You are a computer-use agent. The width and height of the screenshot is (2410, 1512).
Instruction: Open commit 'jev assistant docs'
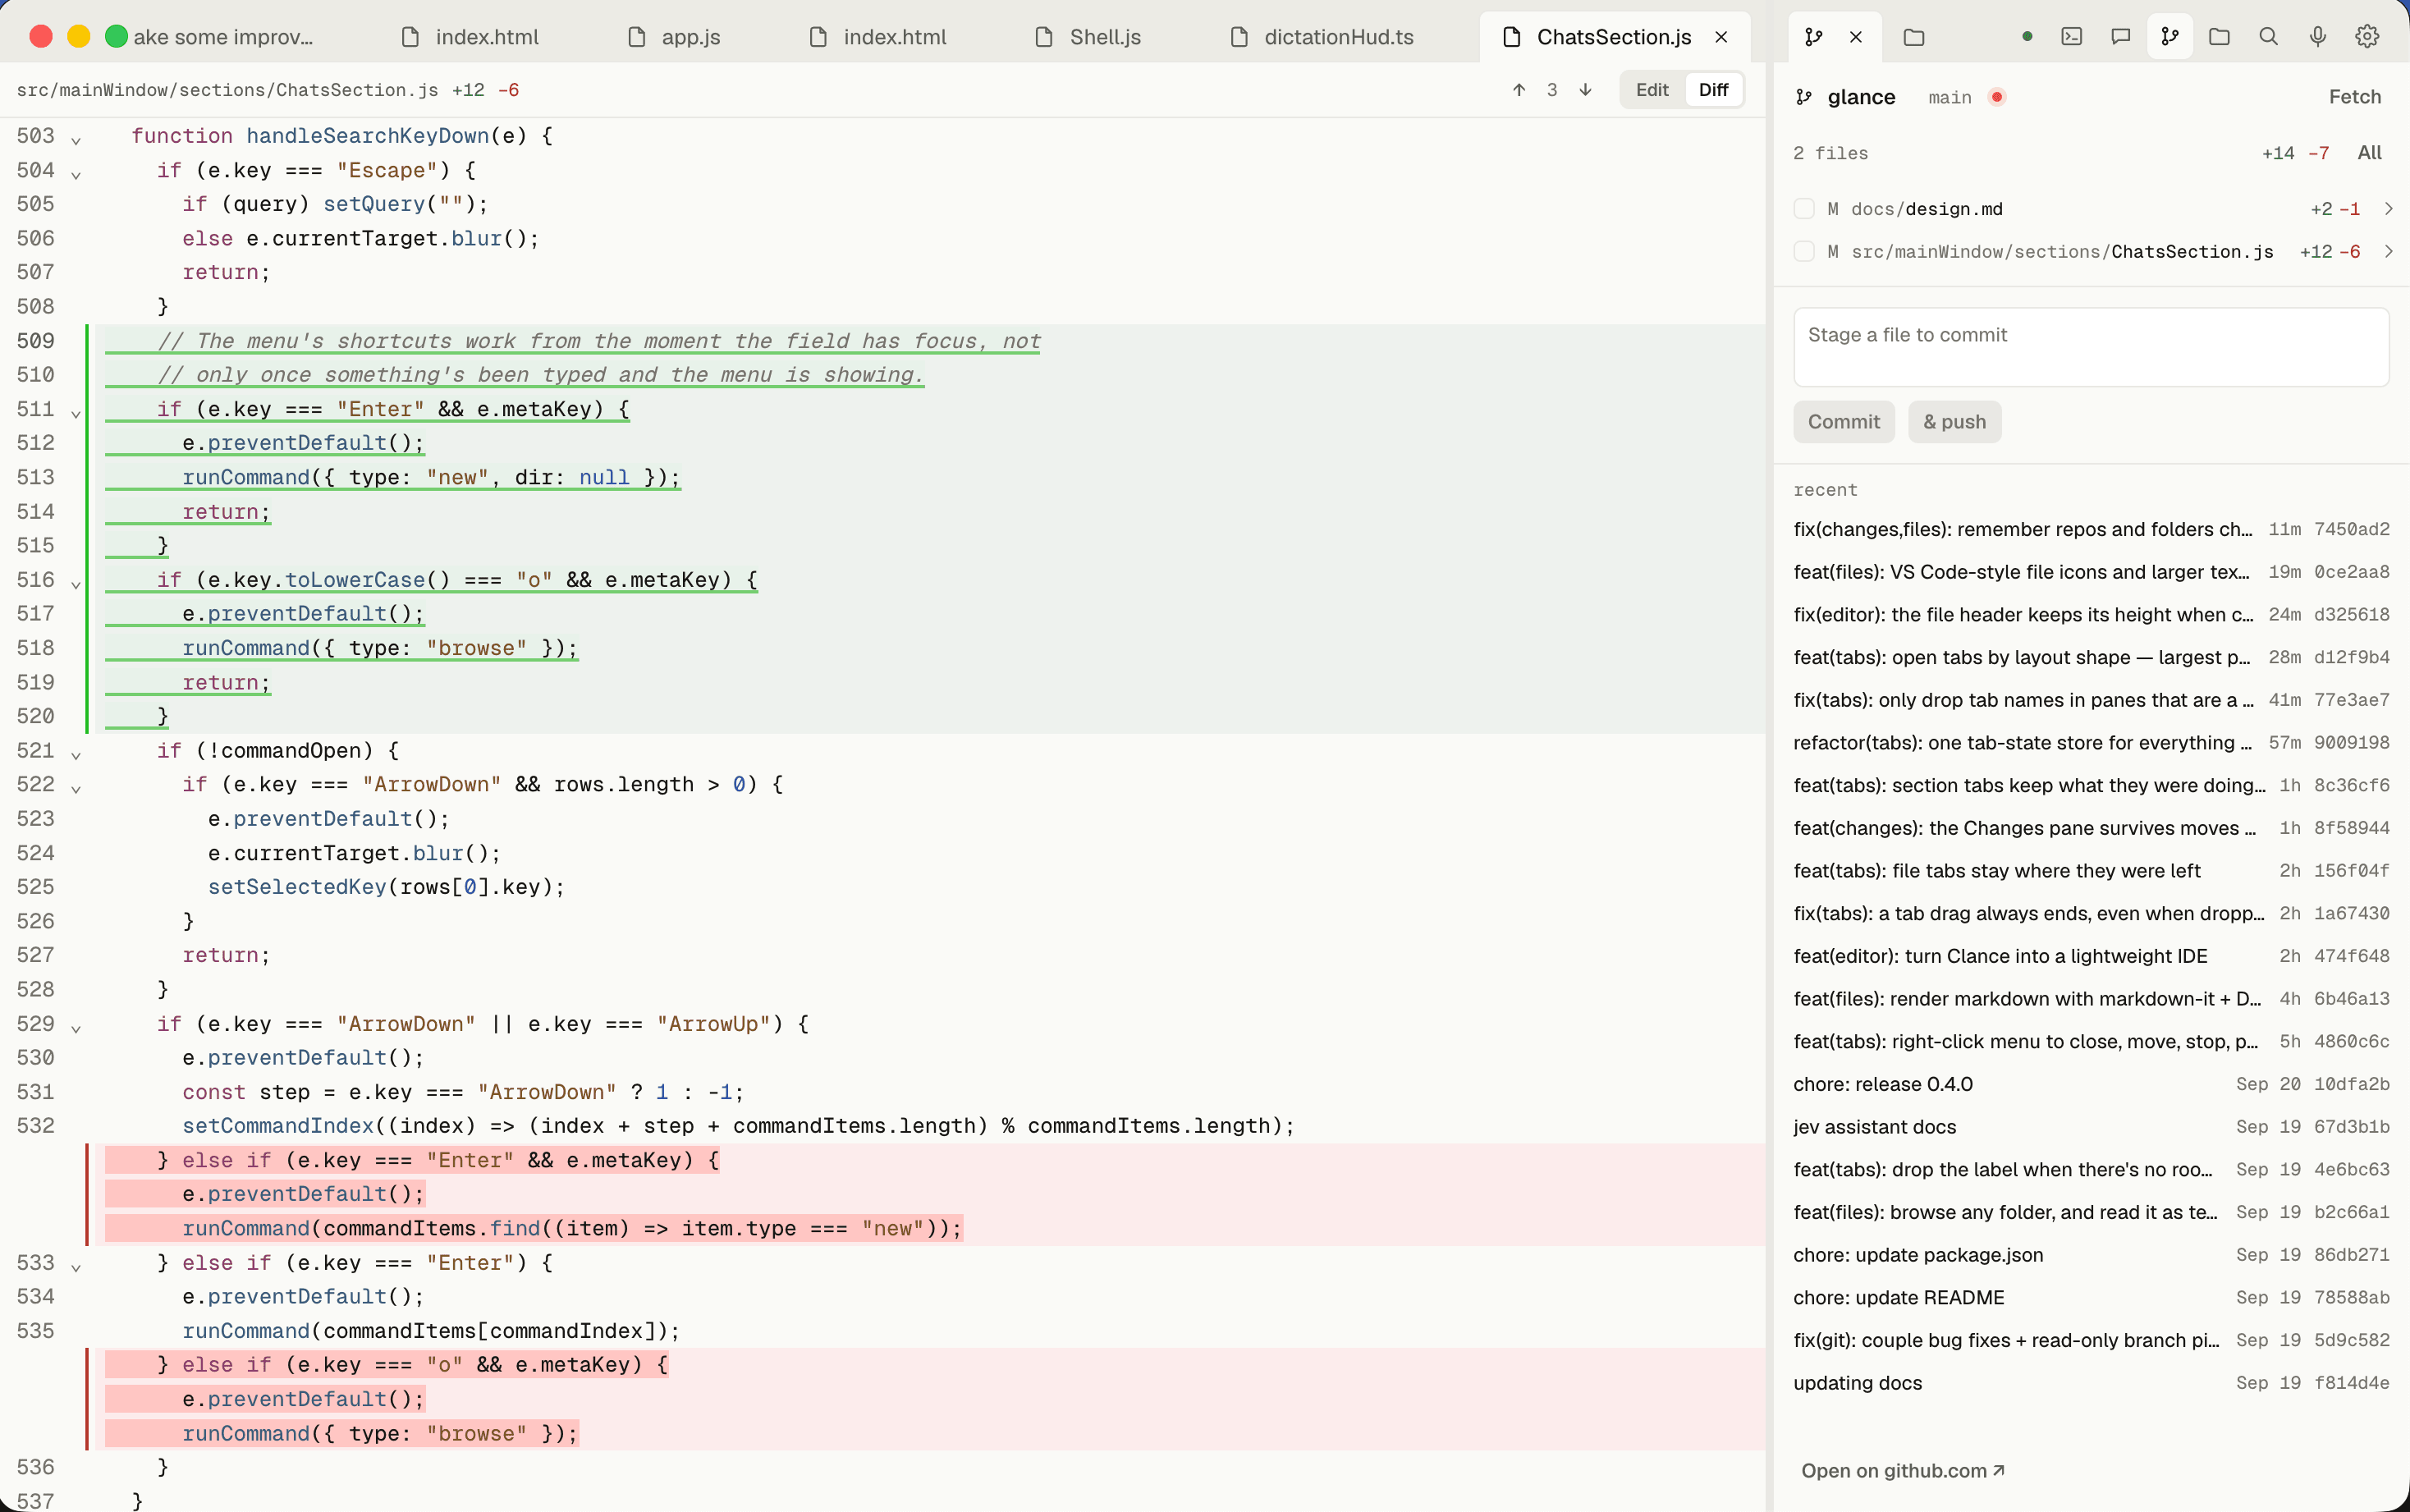(2091, 1127)
